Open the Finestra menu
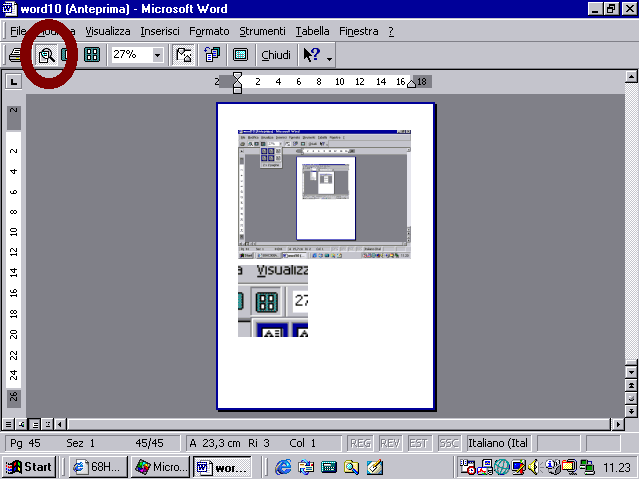 pyautogui.click(x=359, y=31)
